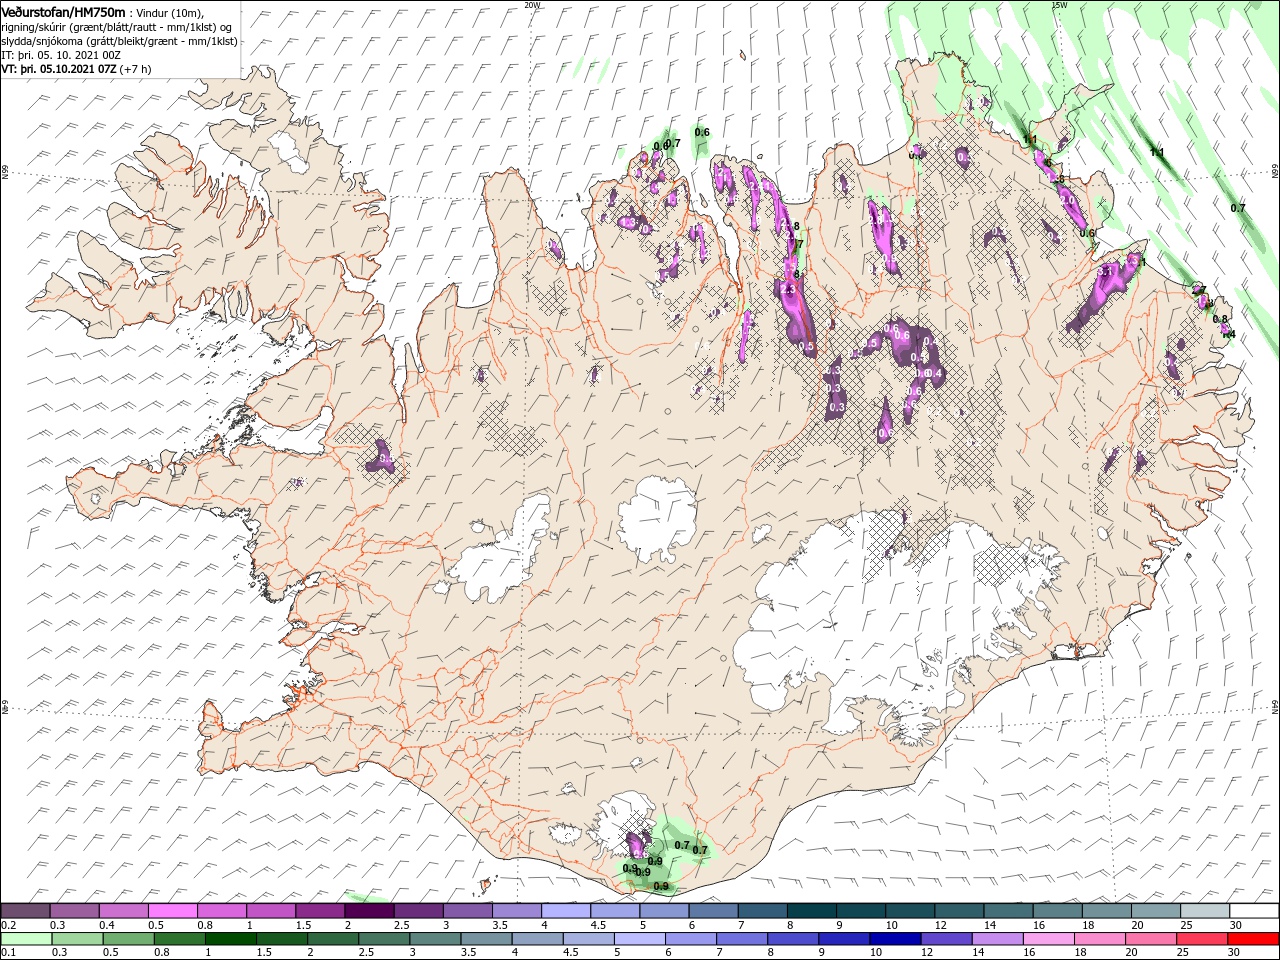Screen dimensions: 1280x960
Task: Pick the darkest purple swatch labeled 2
Action: tap(368, 911)
